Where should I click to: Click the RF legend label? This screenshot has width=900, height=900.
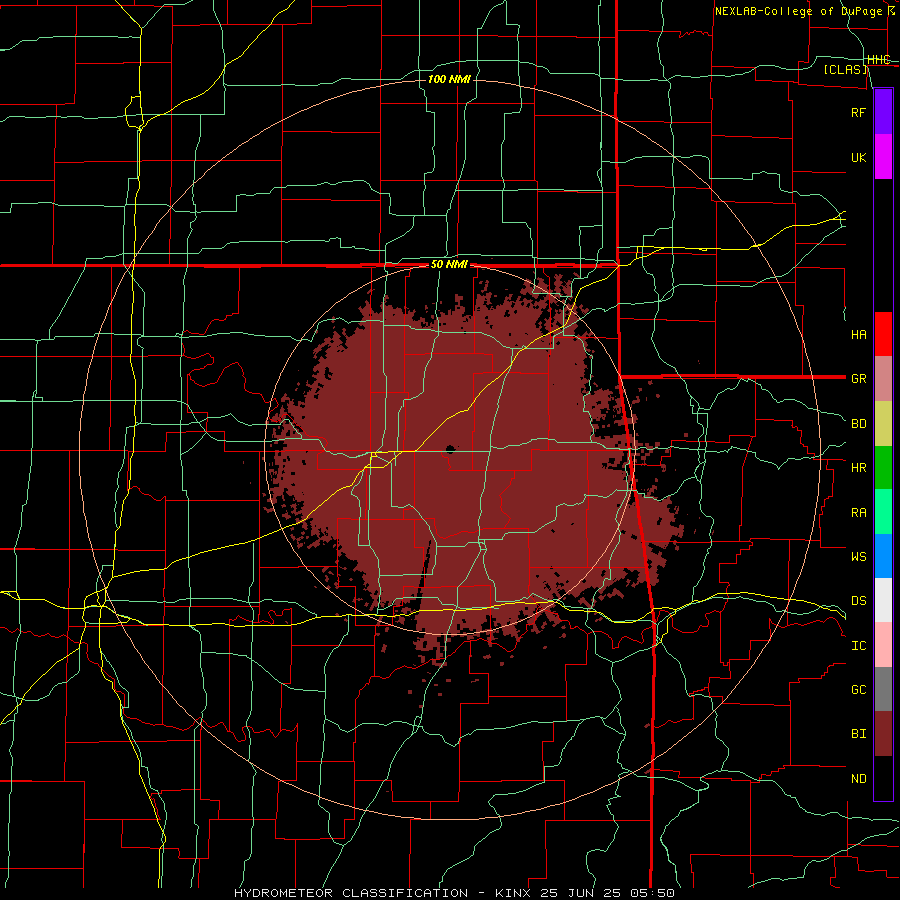tap(858, 112)
